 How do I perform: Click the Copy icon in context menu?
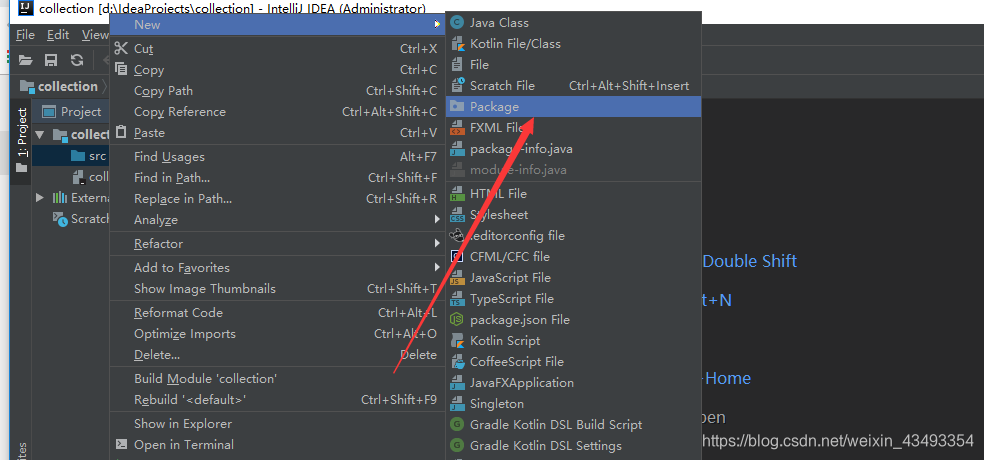(121, 70)
